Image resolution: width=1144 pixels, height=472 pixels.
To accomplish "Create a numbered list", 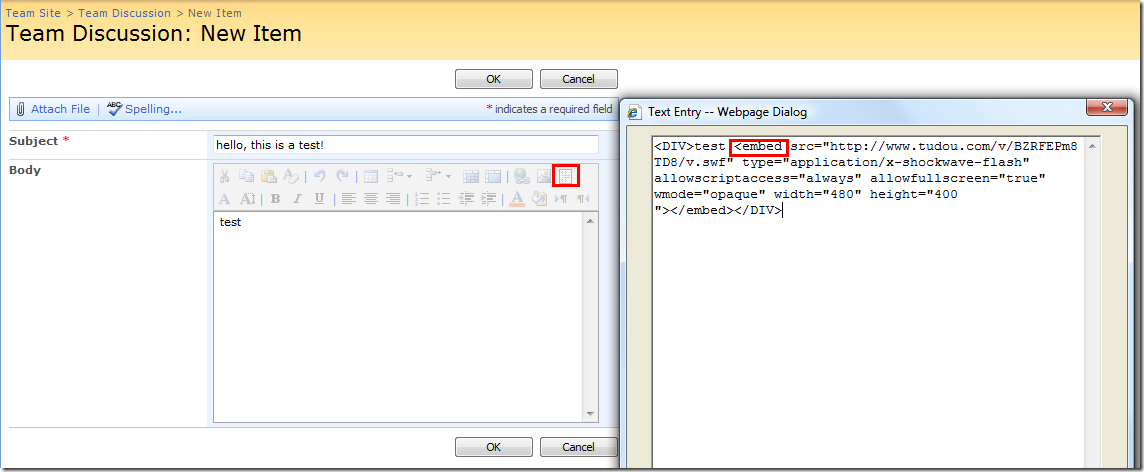I will tap(421, 198).
